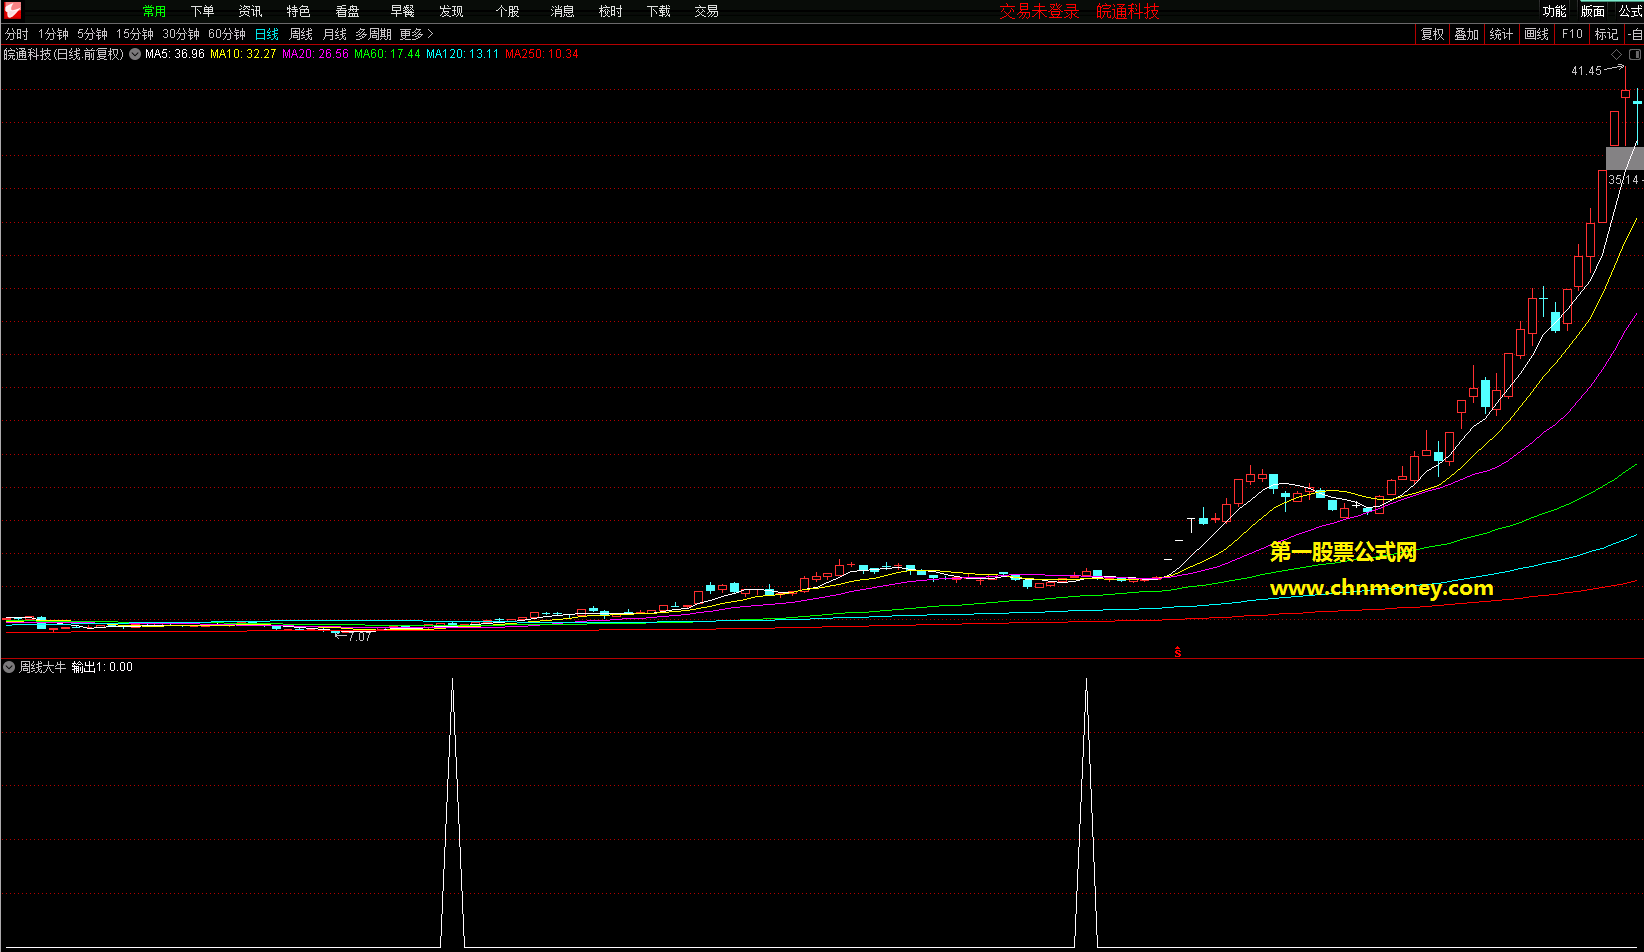
Task: Click the 7.07 low price label
Action: [x=359, y=637]
